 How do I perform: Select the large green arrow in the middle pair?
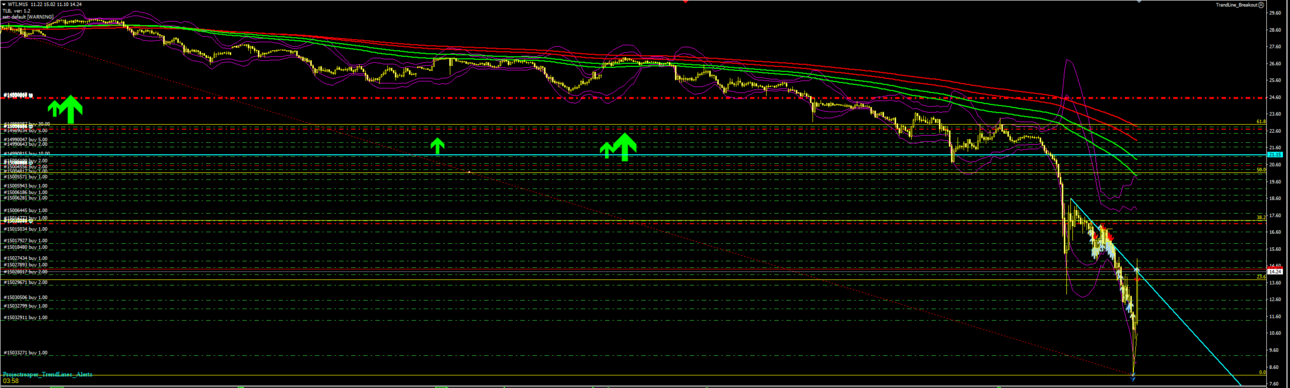(625, 146)
